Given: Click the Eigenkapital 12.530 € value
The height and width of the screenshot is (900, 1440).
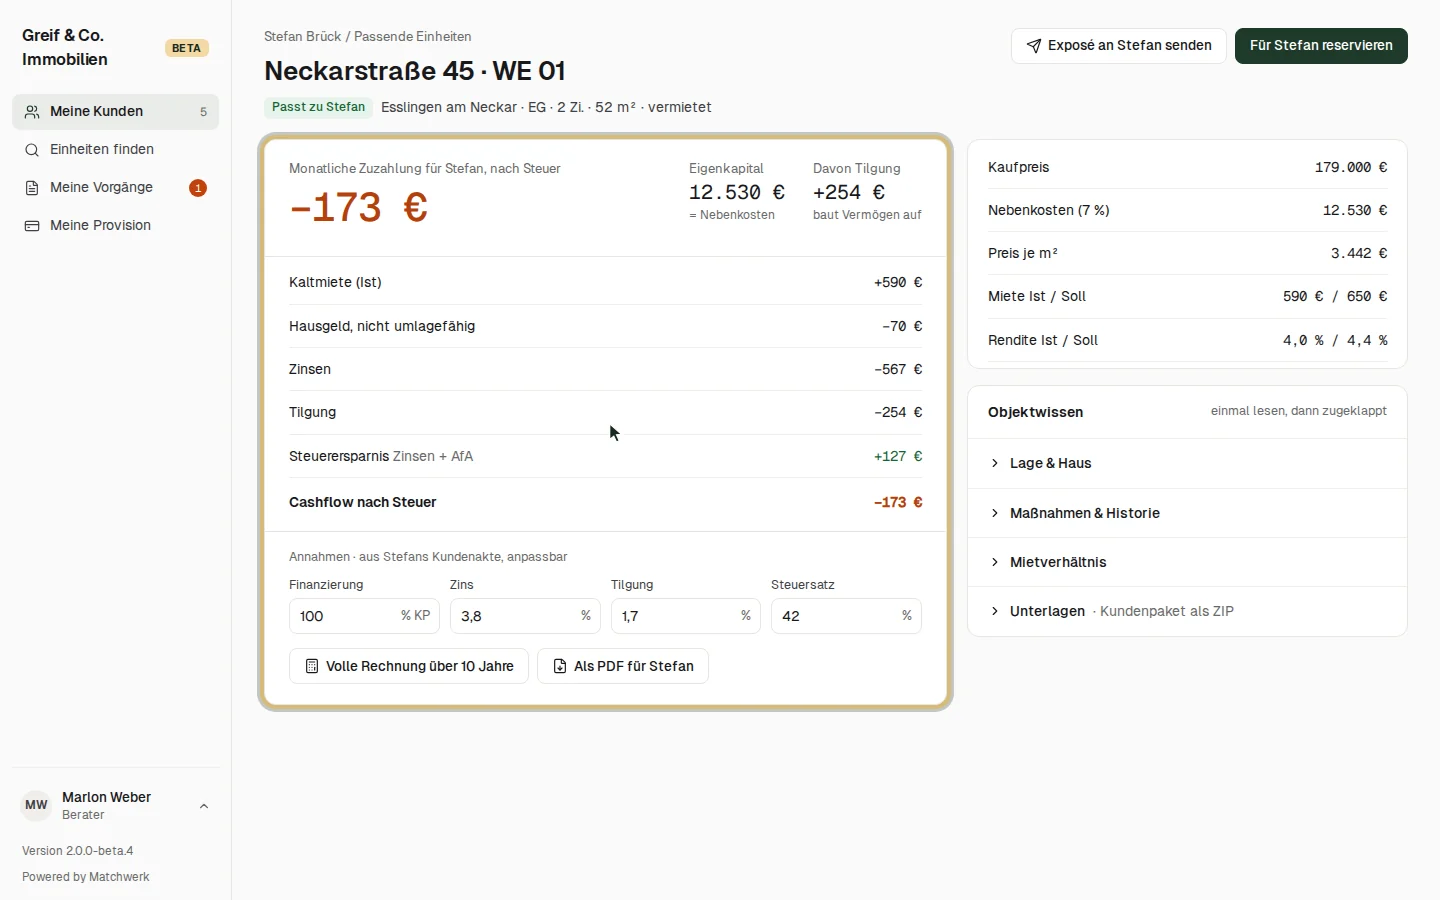Looking at the screenshot, I should point(737,192).
